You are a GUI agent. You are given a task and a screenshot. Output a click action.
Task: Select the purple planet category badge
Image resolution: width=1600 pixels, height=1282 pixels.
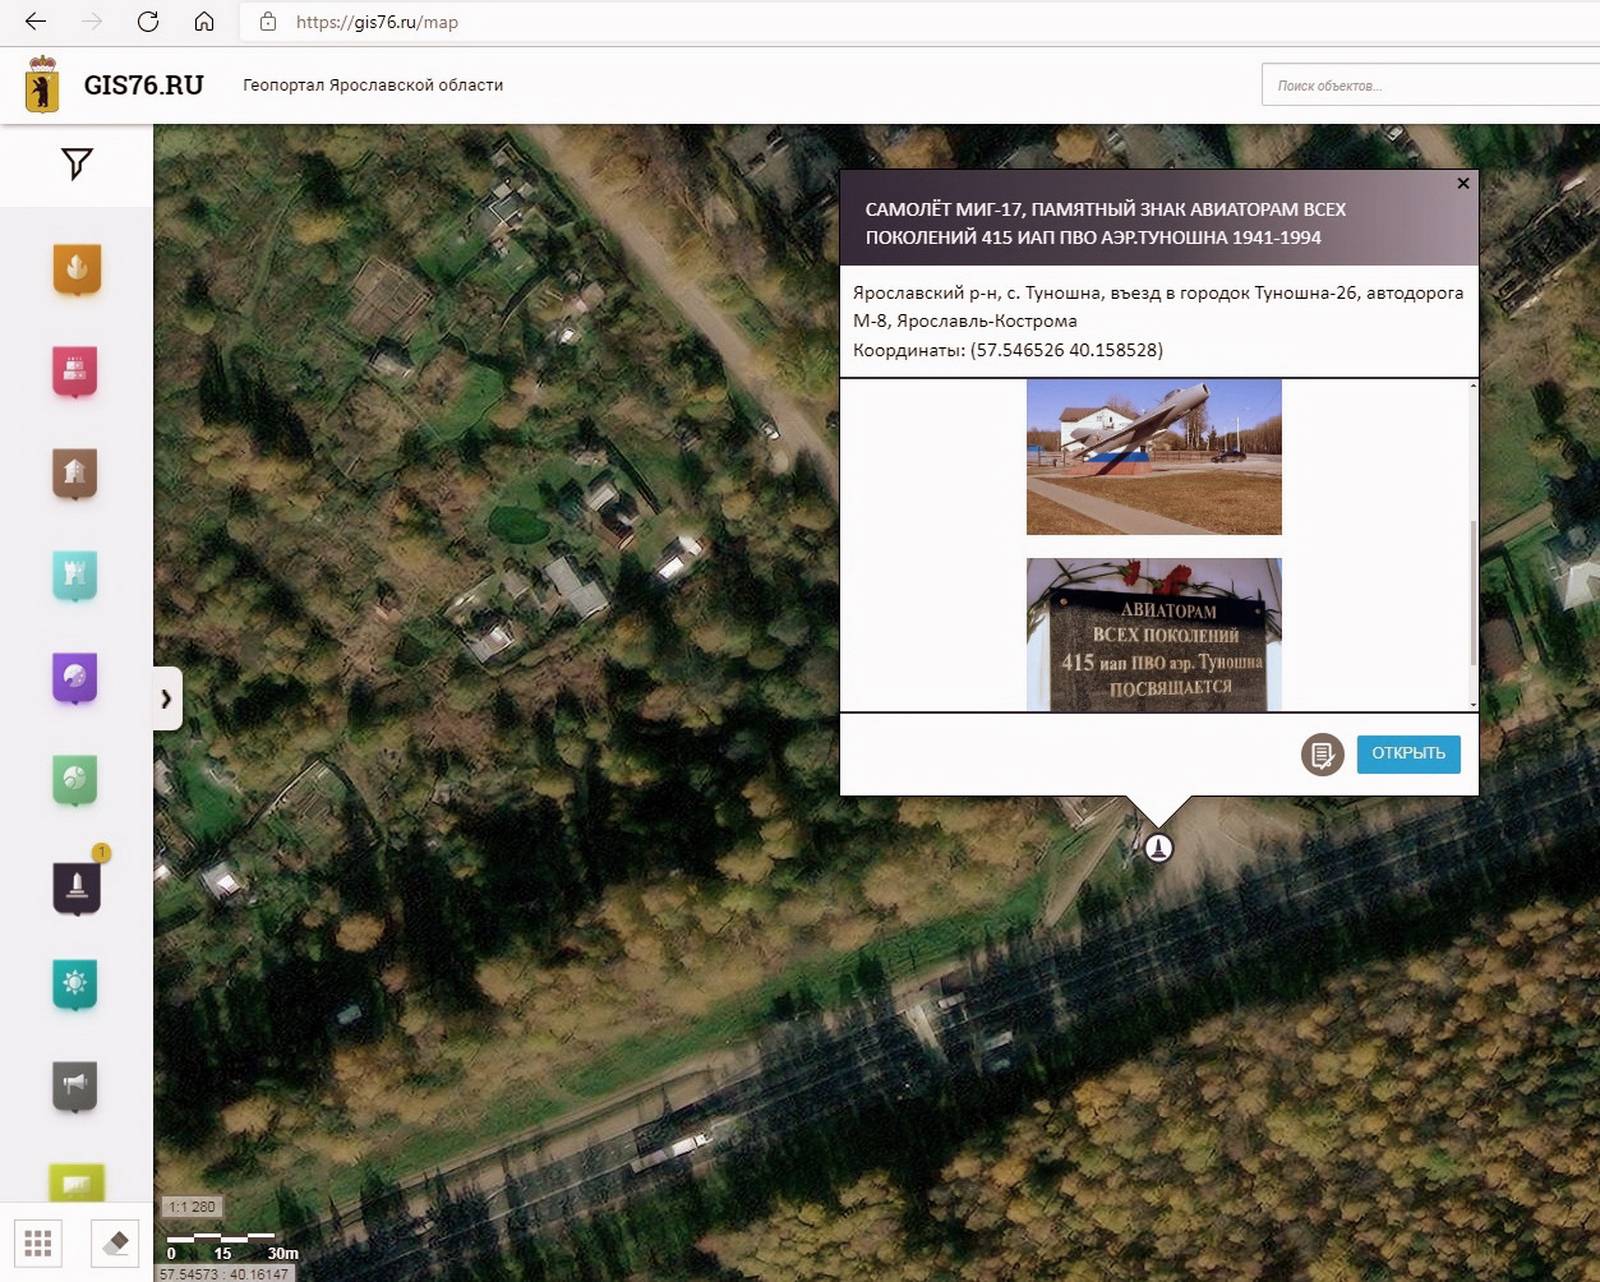click(x=75, y=678)
